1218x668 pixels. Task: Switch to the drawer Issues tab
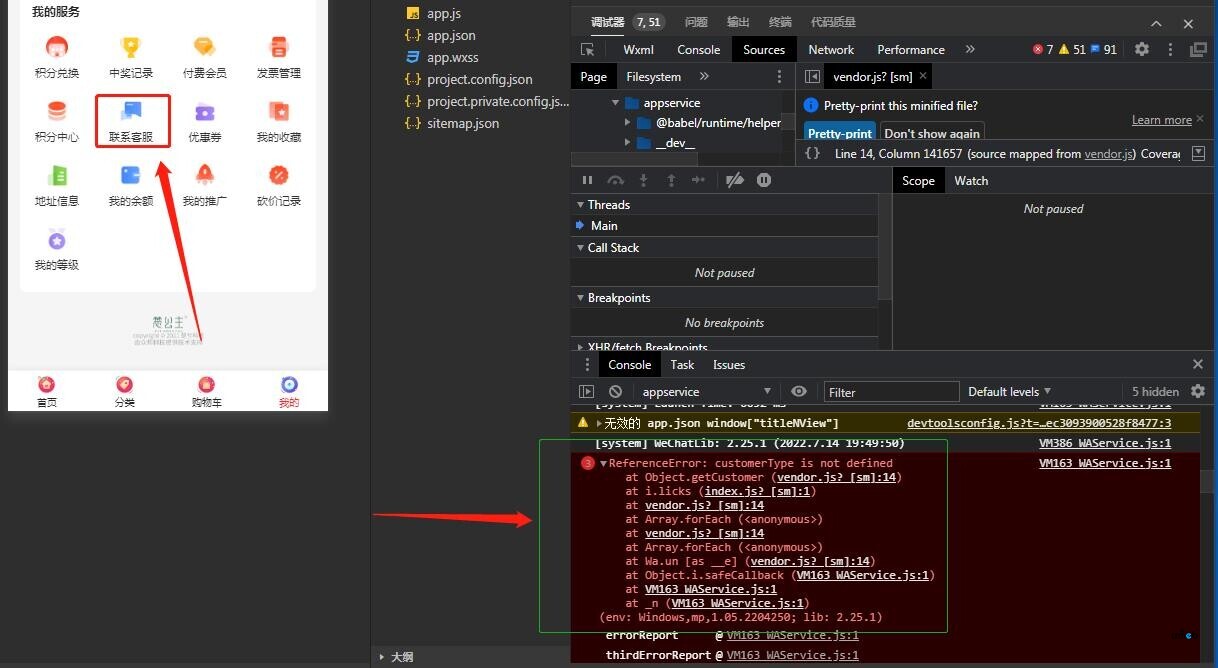coord(729,365)
